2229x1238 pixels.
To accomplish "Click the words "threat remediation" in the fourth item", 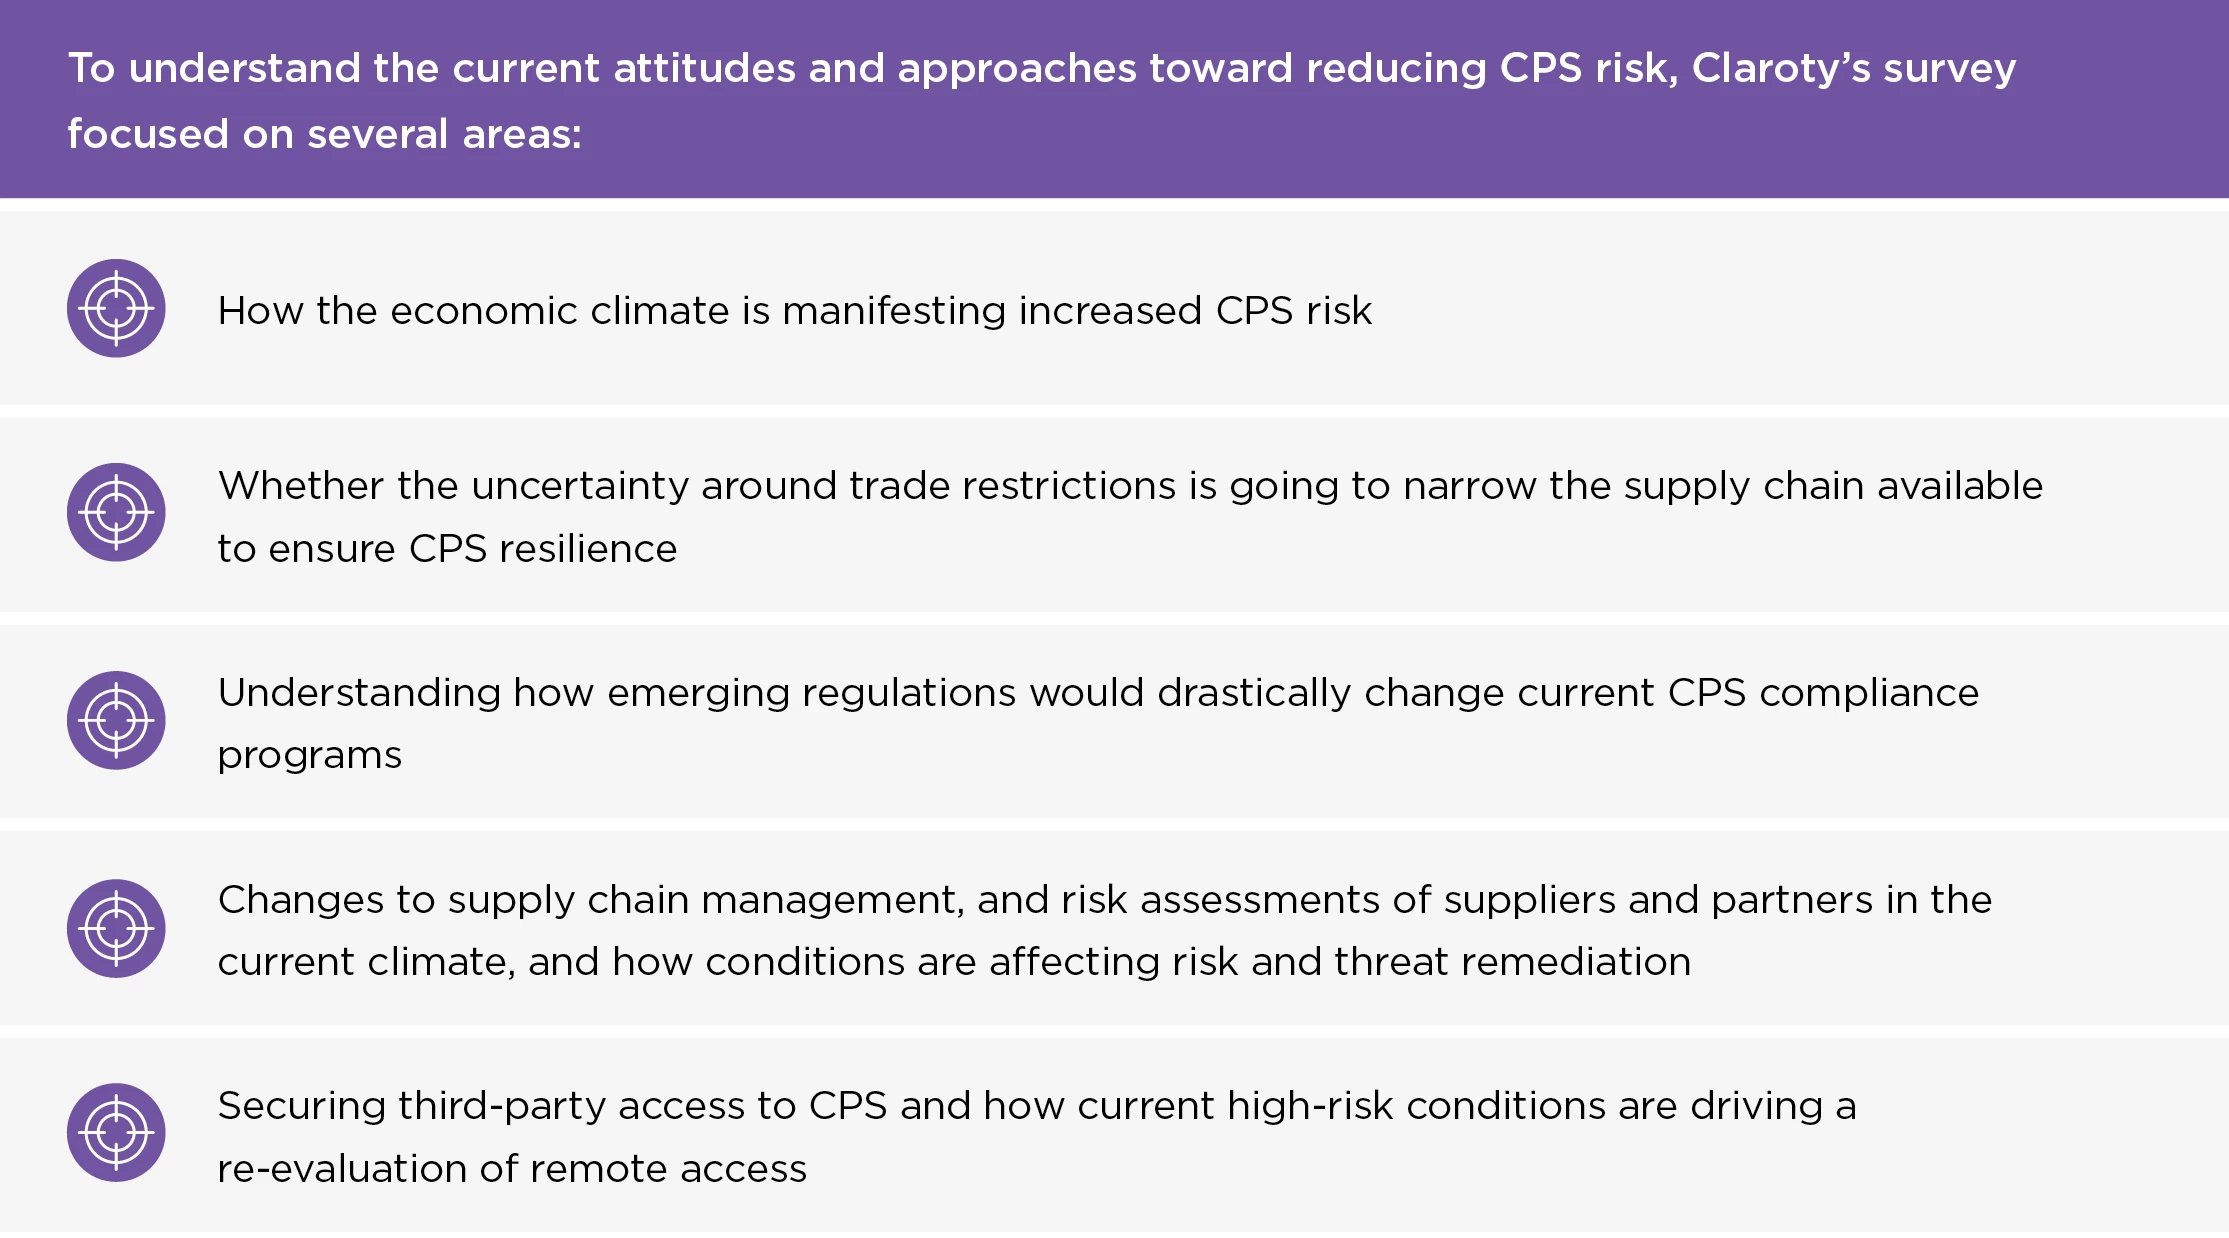I will tap(1512, 962).
